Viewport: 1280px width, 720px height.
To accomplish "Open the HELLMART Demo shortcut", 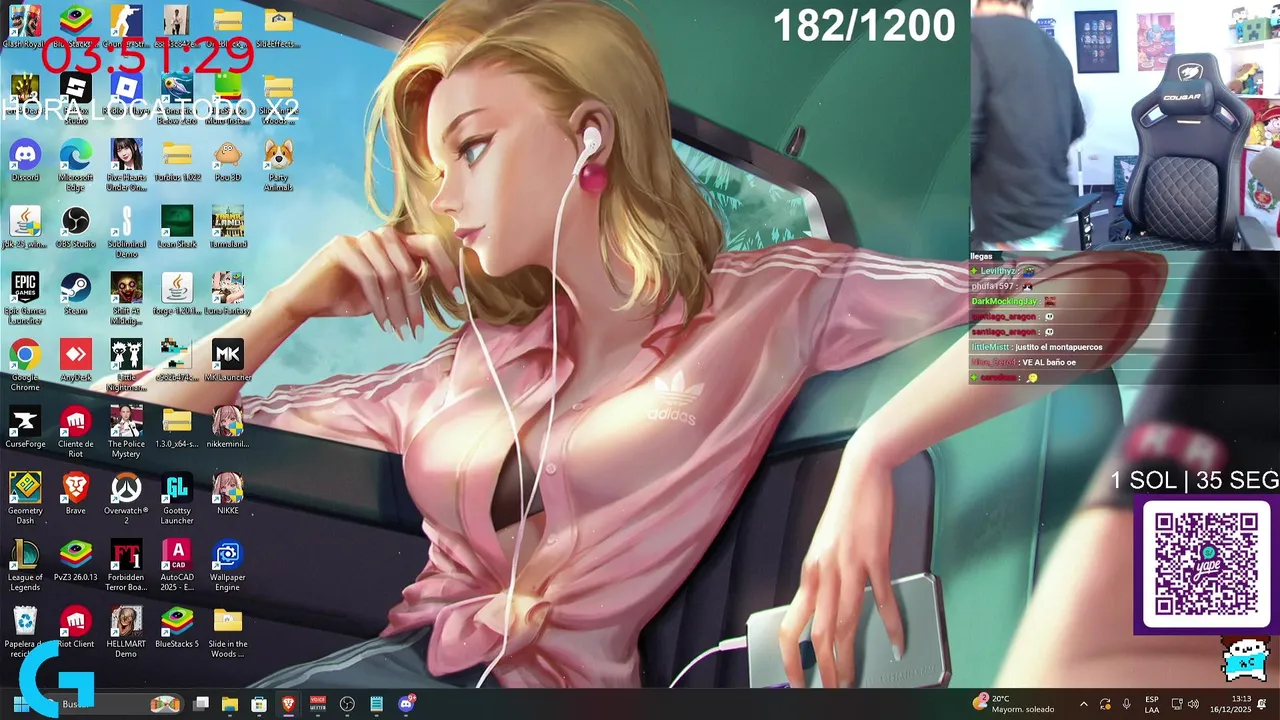I will click(x=126, y=632).
